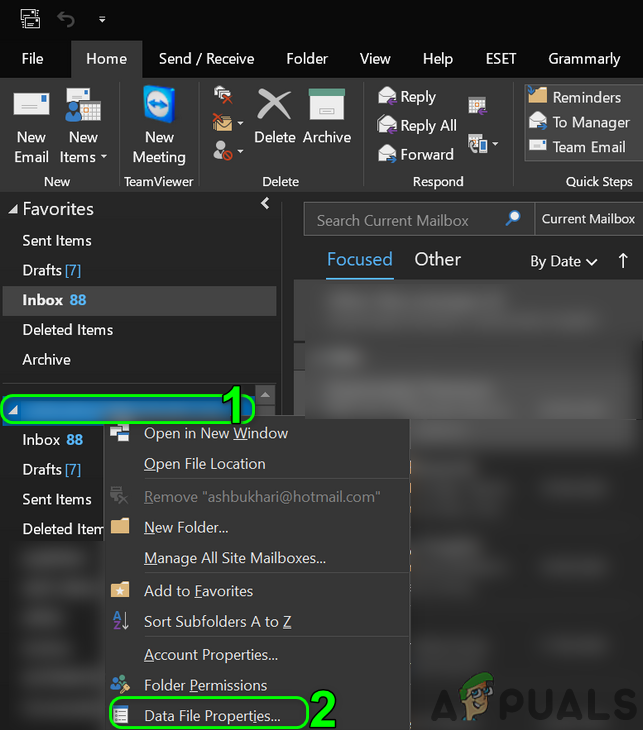Choose Data File Properties...
This screenshot has width=643, height=730.
(x=258, y=716)
